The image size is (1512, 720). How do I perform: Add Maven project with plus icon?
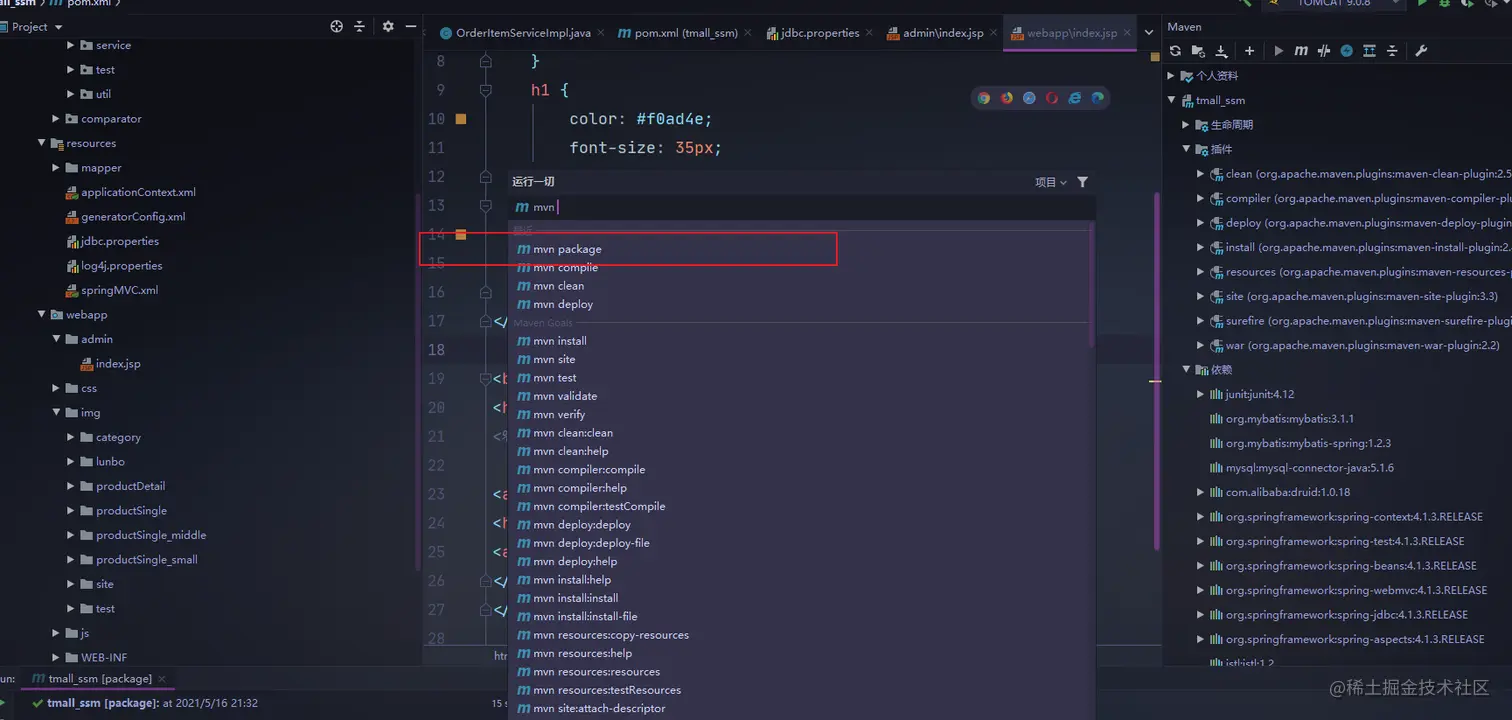click(1249, 51)
